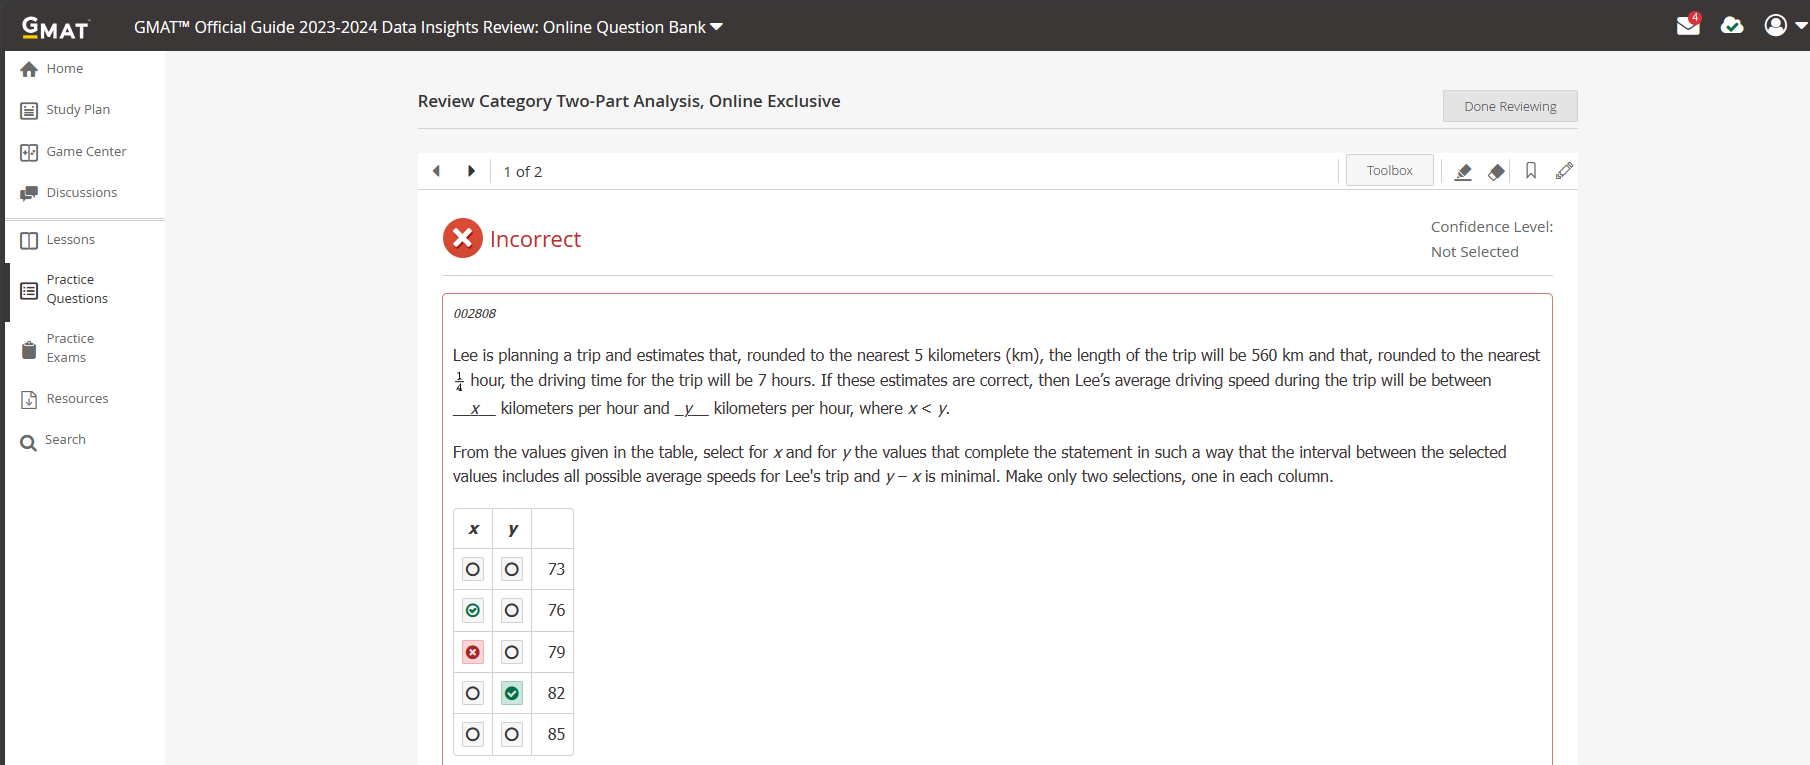
Task: Select the eraser tool icon
Action: point(1496,172)
